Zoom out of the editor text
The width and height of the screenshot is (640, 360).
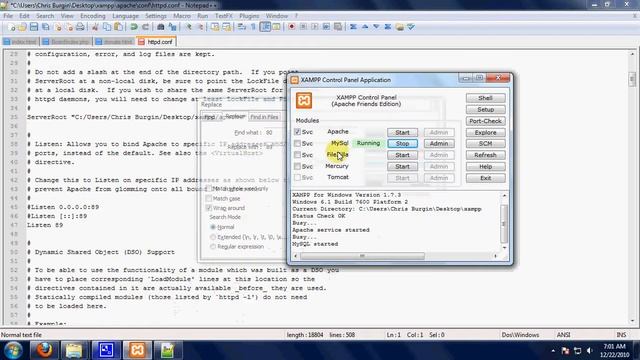coord(200,27)
